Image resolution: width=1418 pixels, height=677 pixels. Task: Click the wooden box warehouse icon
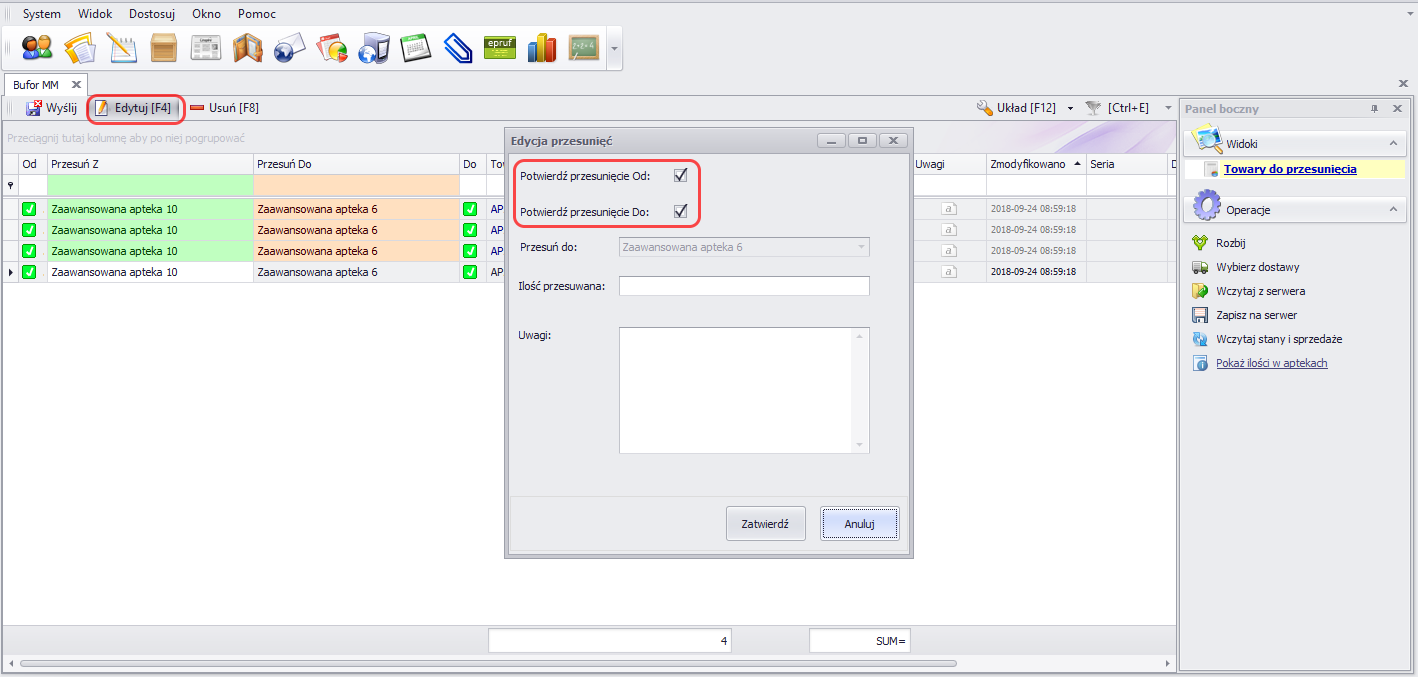click(x=164, y=48)
